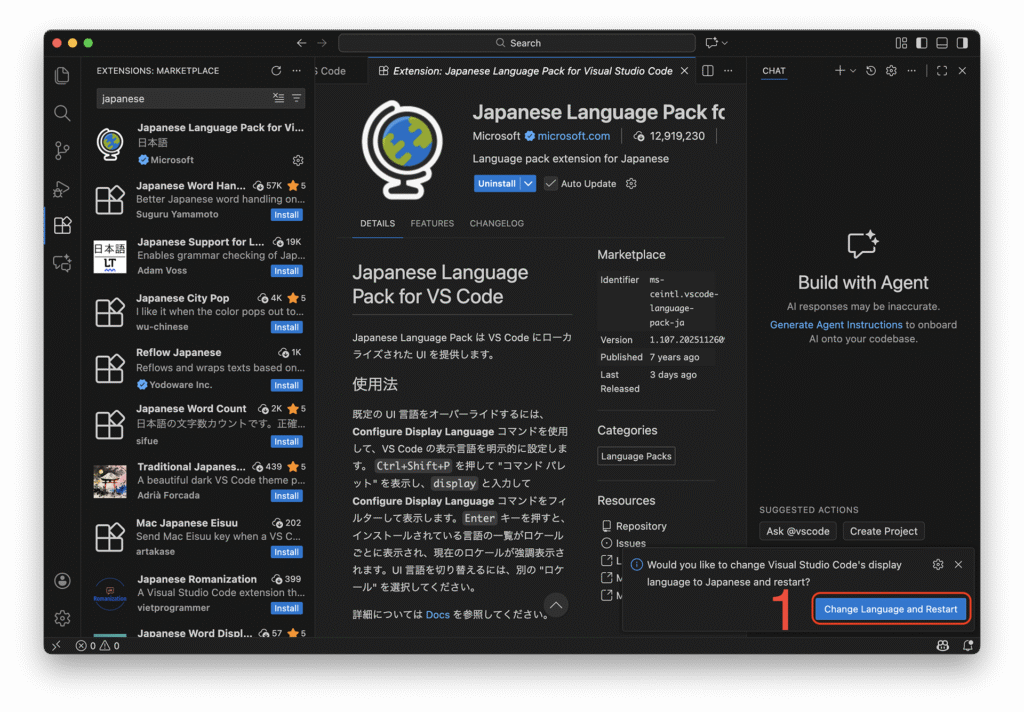
Task: Click the extensions search field with japanese
Action: coord(180,98)
